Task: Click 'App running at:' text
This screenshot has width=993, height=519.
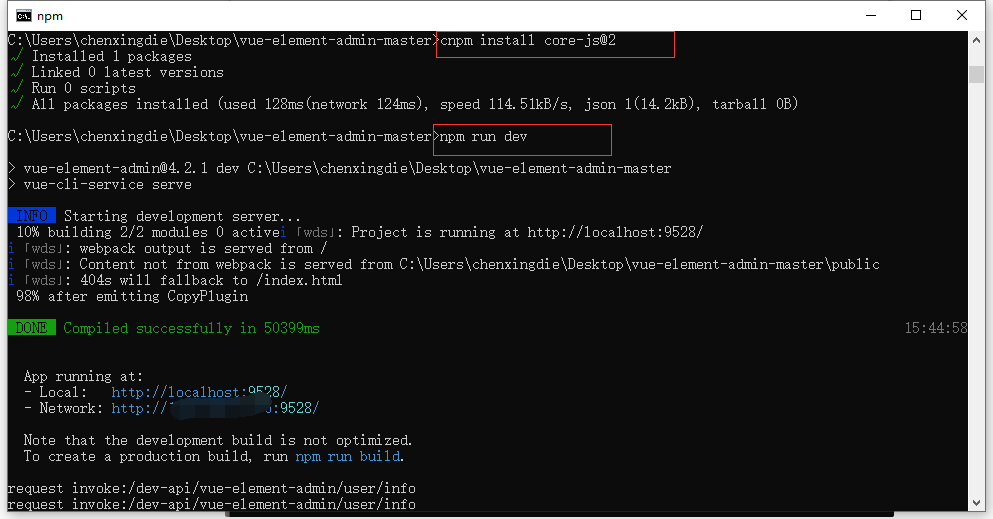Action: 84,376
